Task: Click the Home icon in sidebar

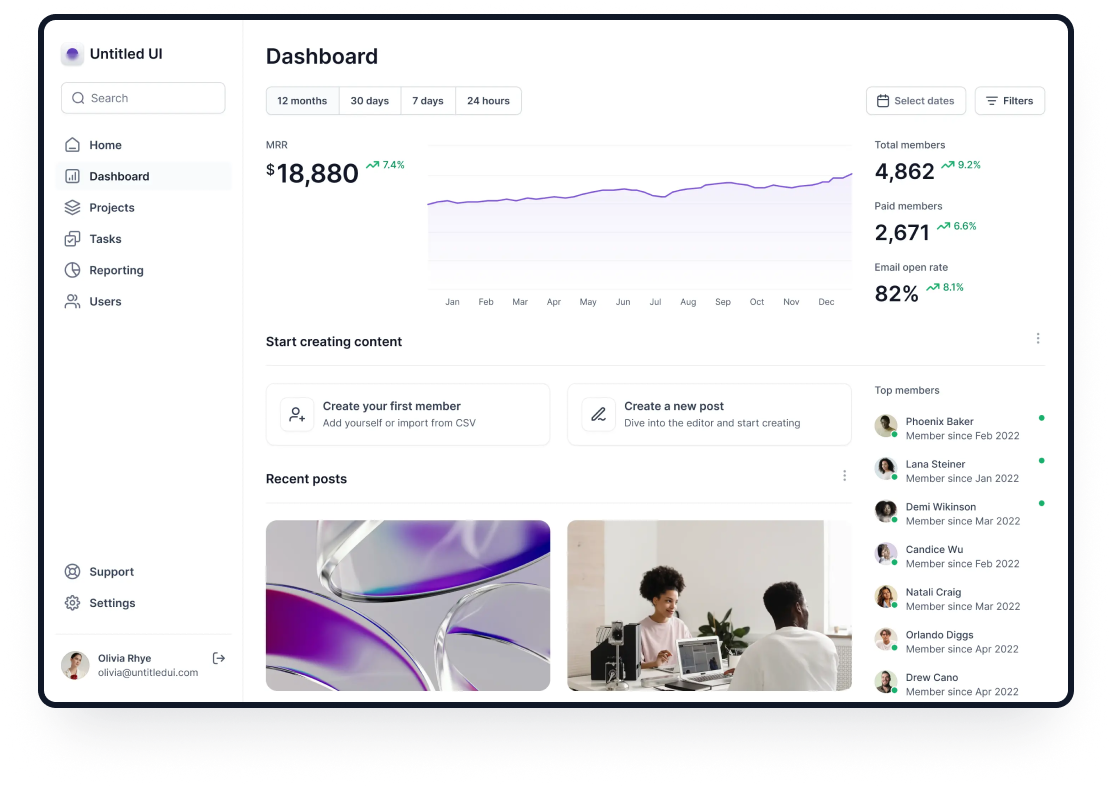Action: click(x=72, y=145)
